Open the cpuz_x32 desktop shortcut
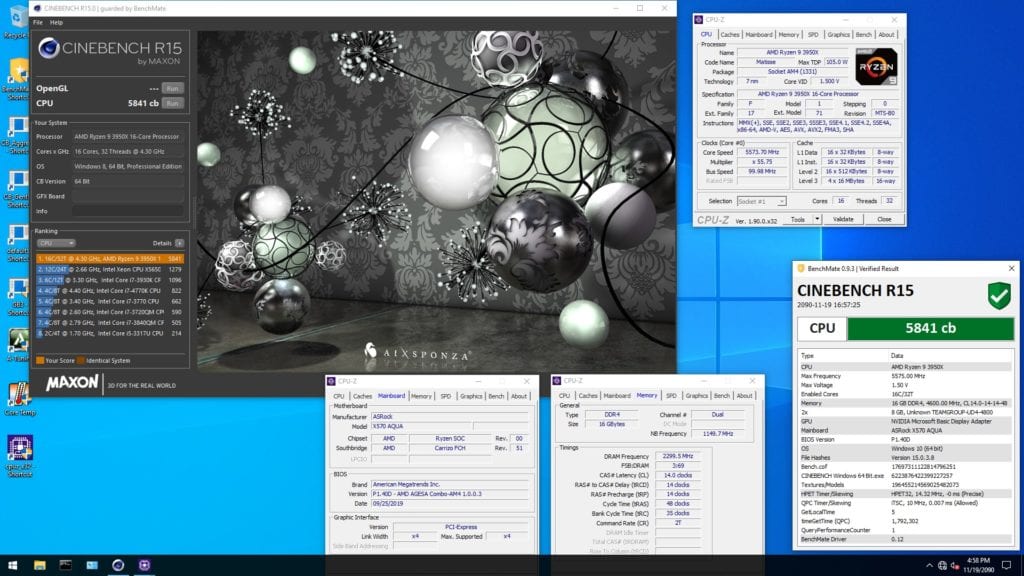This screenshot has width=1024, height=576. [20, 456]
